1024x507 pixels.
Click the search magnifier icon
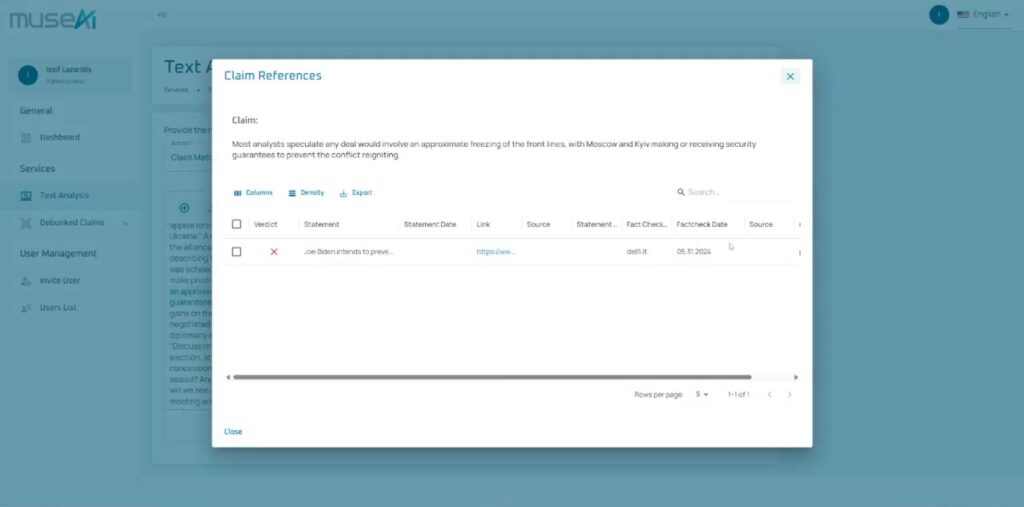[x=681, y=192]
